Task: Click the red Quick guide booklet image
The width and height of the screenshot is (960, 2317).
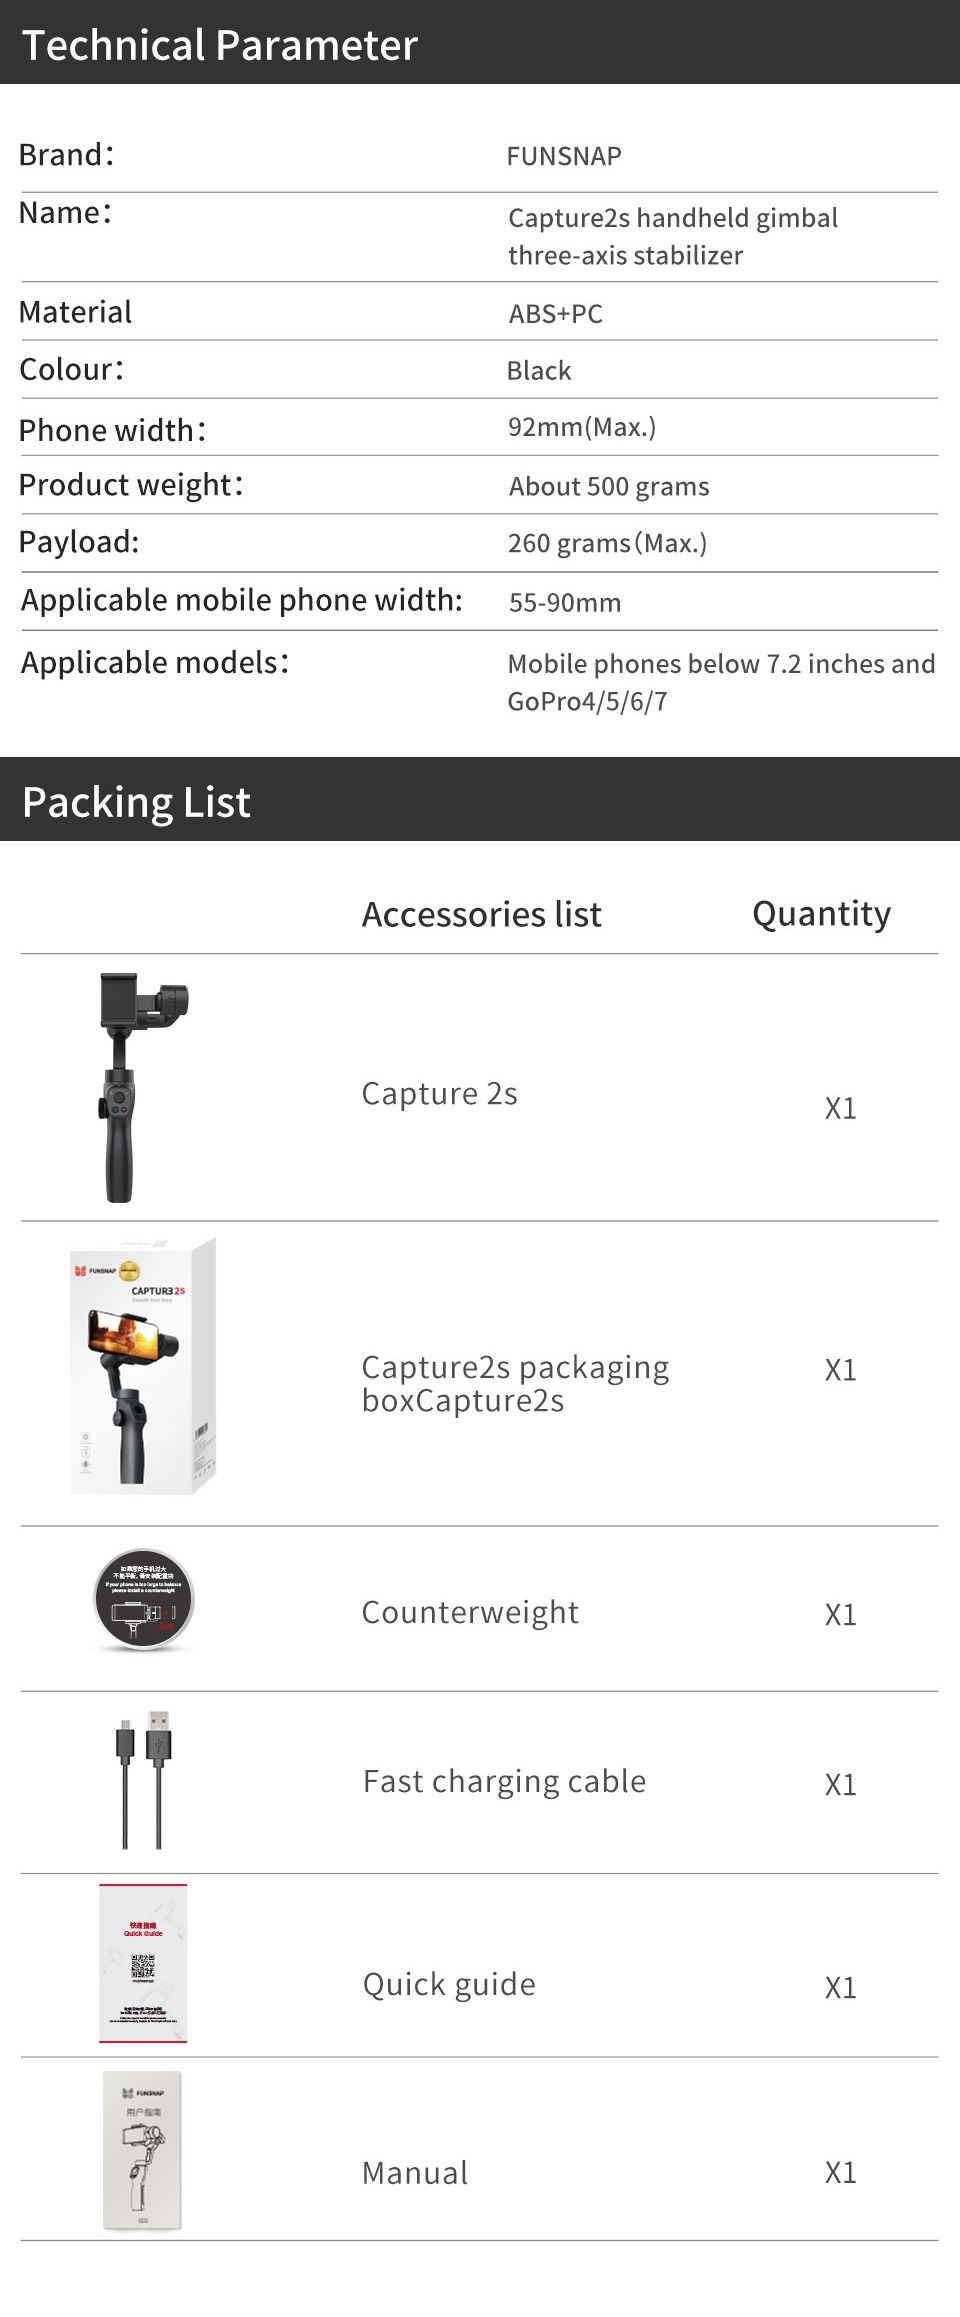Action: [x=143, y=1963]
